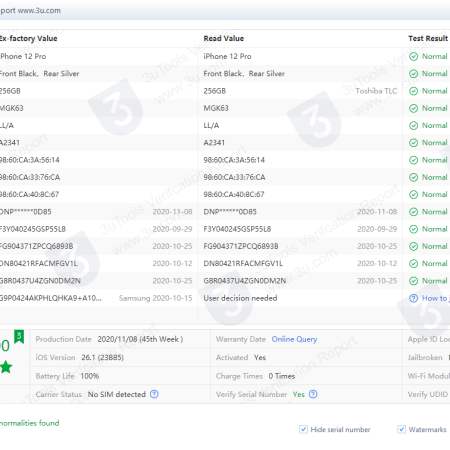Click the Samsung 2020-10-15 screen info
Viewport: 450px width, 450px height.
[156, 298]
